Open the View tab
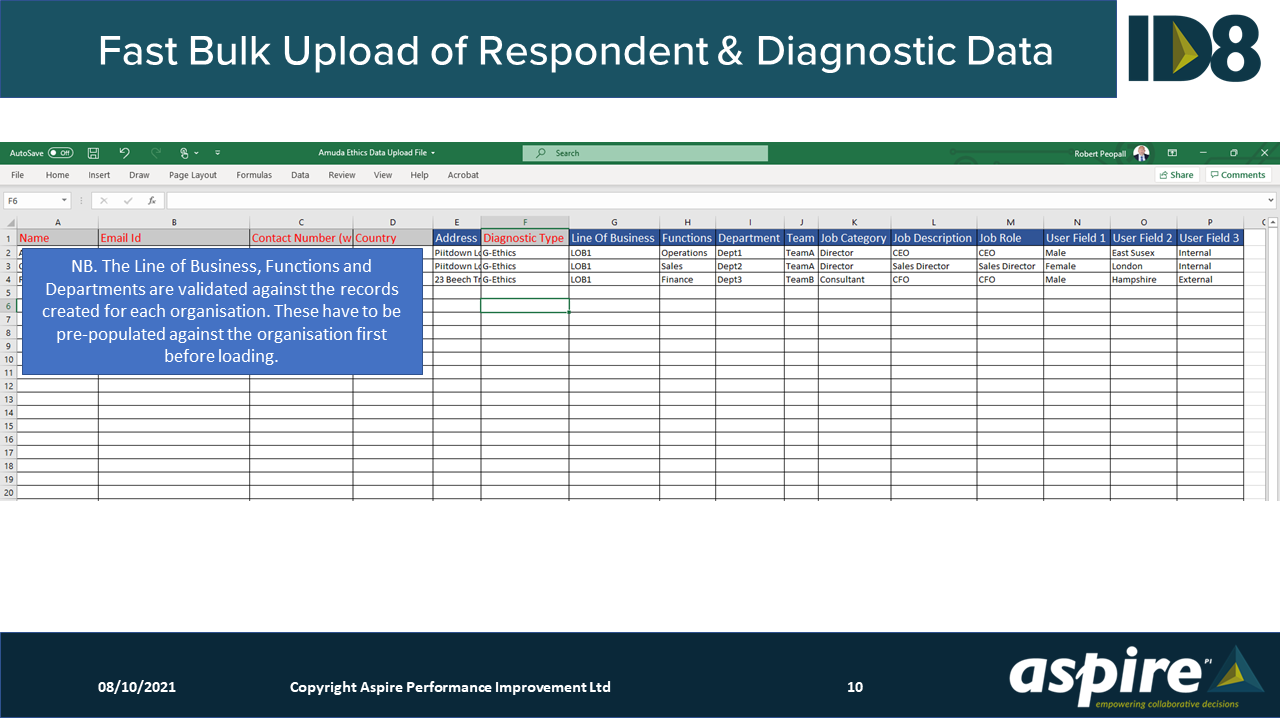This screenshot has width=1280, height=720. coord(383,175)
